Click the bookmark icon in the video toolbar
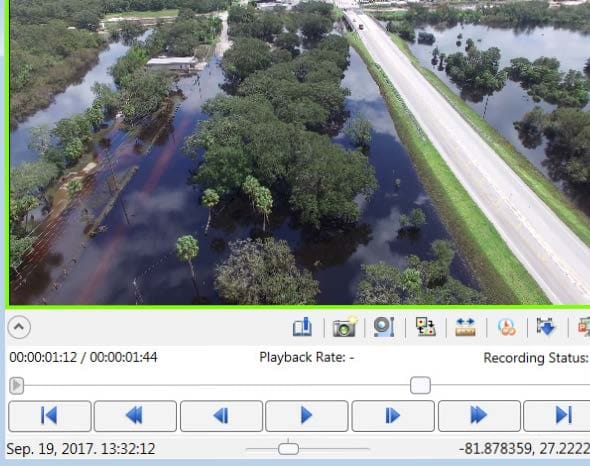Viewport: 590px width, 466px height. click(303, 327)
